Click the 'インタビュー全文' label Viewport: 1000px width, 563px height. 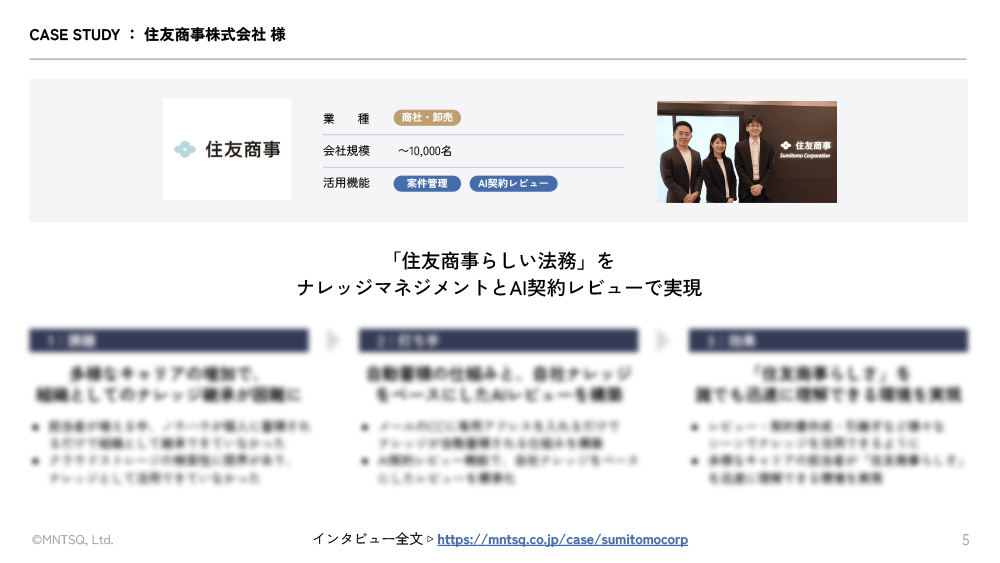[x=368, y=539]
